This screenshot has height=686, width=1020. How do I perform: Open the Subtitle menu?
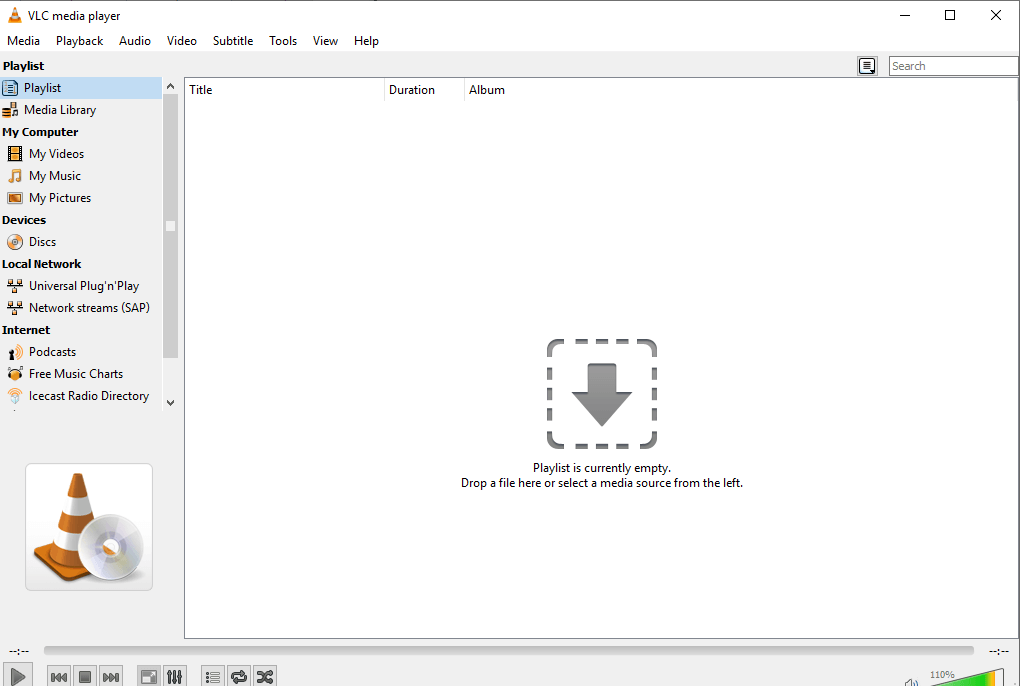[x=233, y=41]
